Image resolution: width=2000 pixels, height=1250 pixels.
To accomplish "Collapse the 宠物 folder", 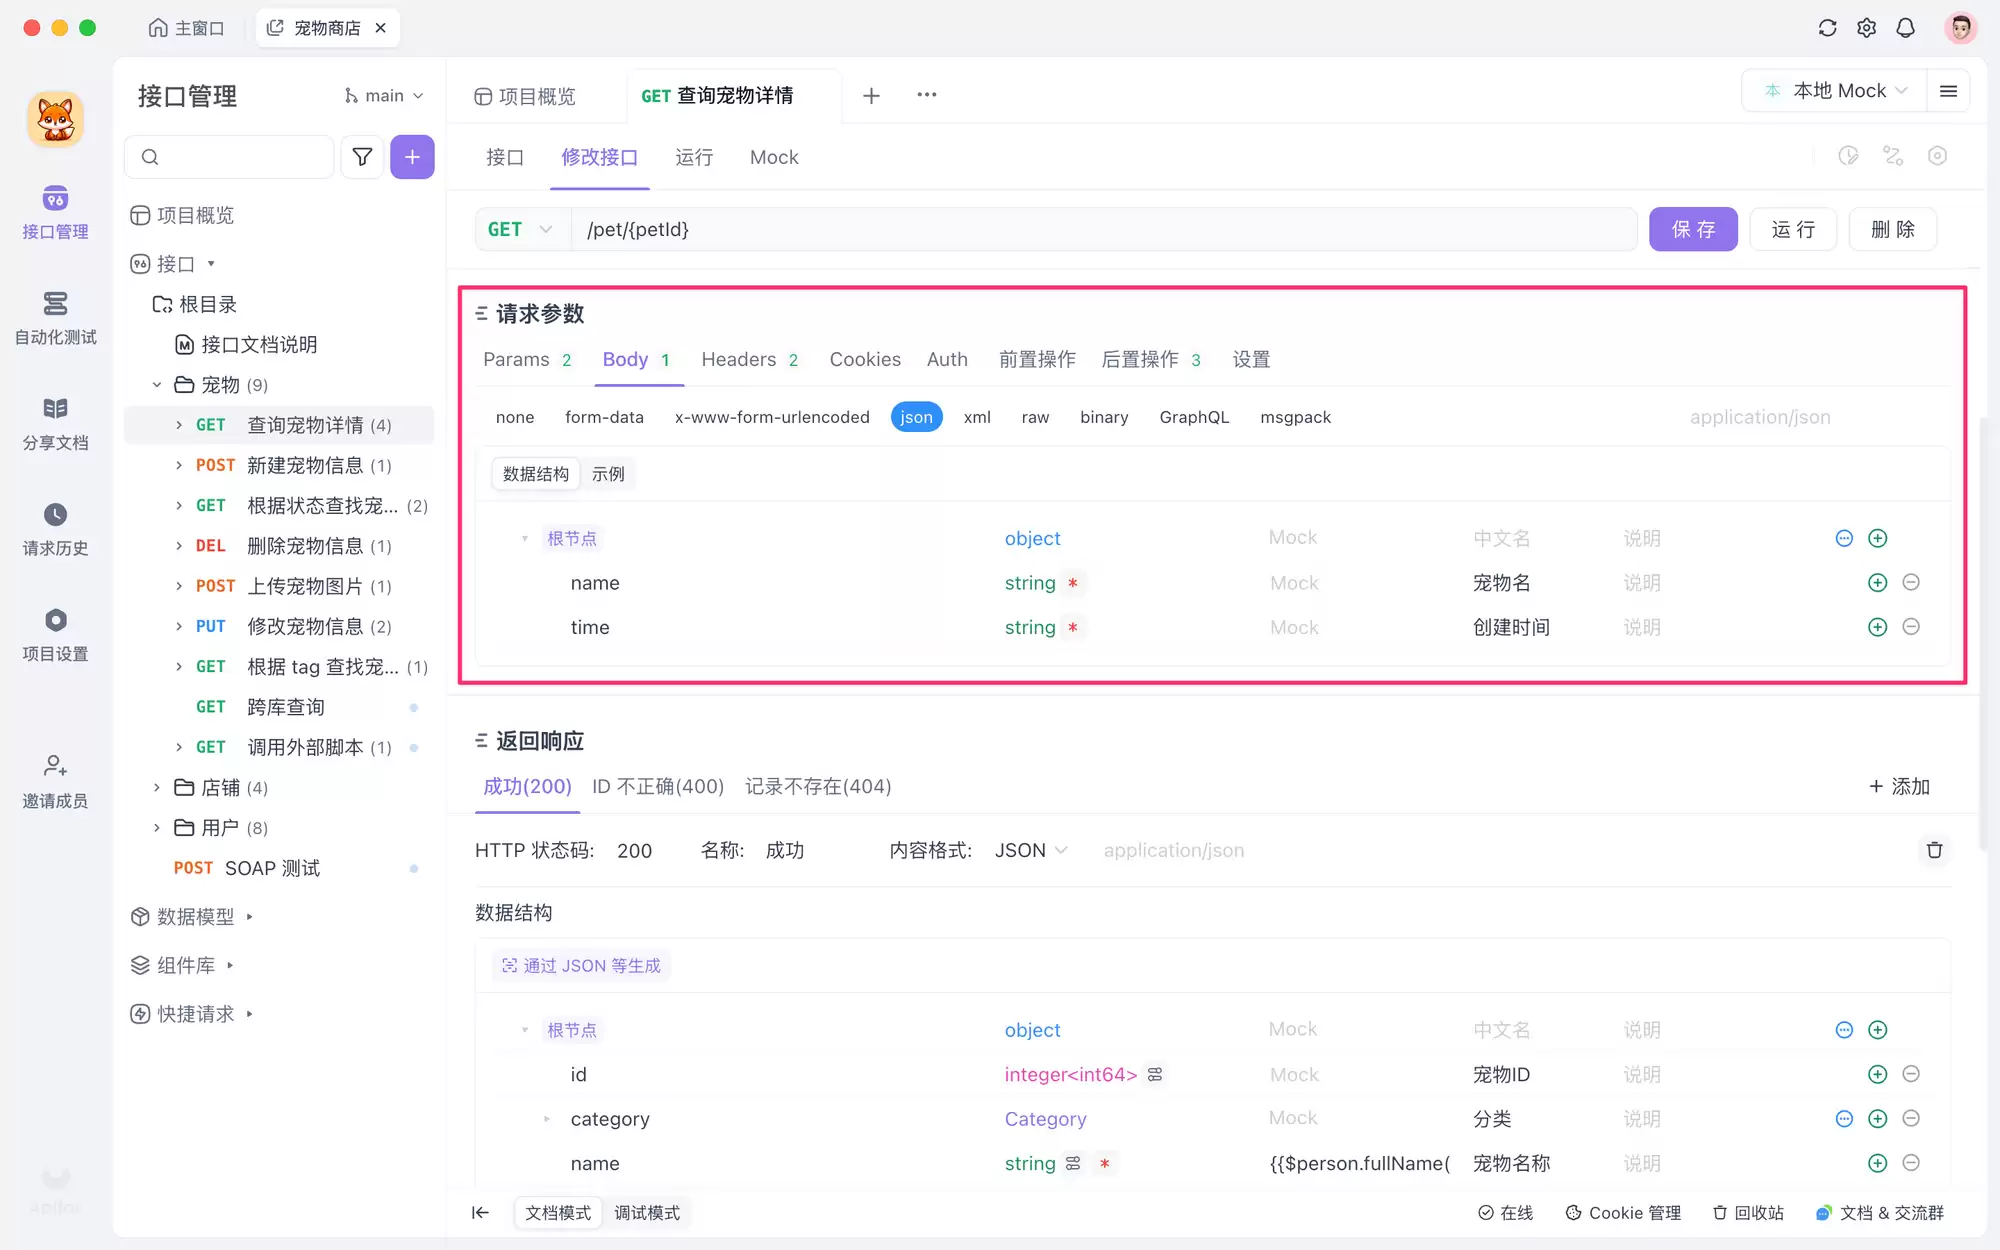I will (x=157, y=385).
